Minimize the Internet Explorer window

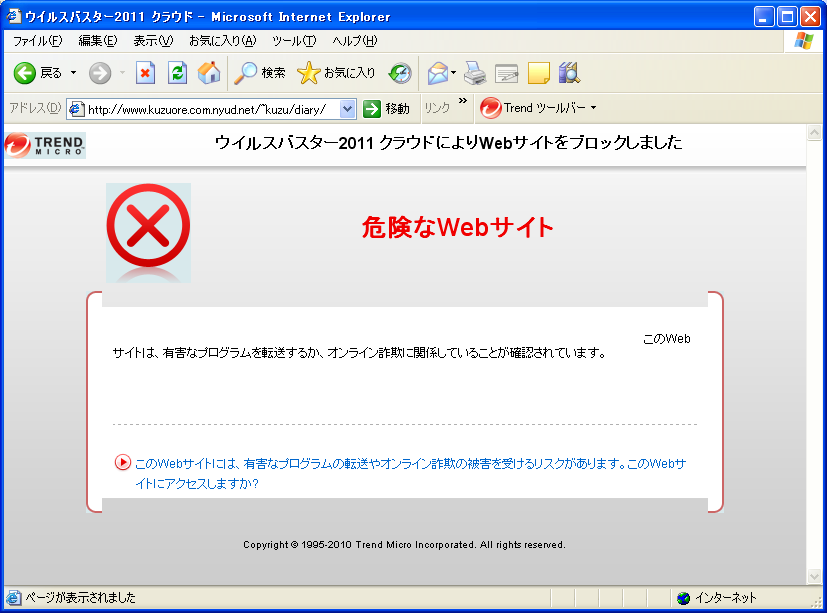tap(764, 17)
